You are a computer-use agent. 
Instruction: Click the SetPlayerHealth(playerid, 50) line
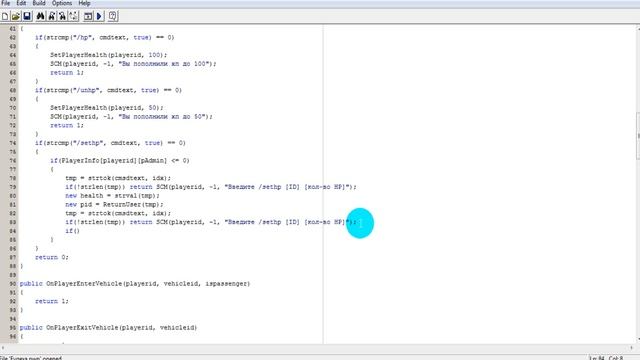coord(107,108)
